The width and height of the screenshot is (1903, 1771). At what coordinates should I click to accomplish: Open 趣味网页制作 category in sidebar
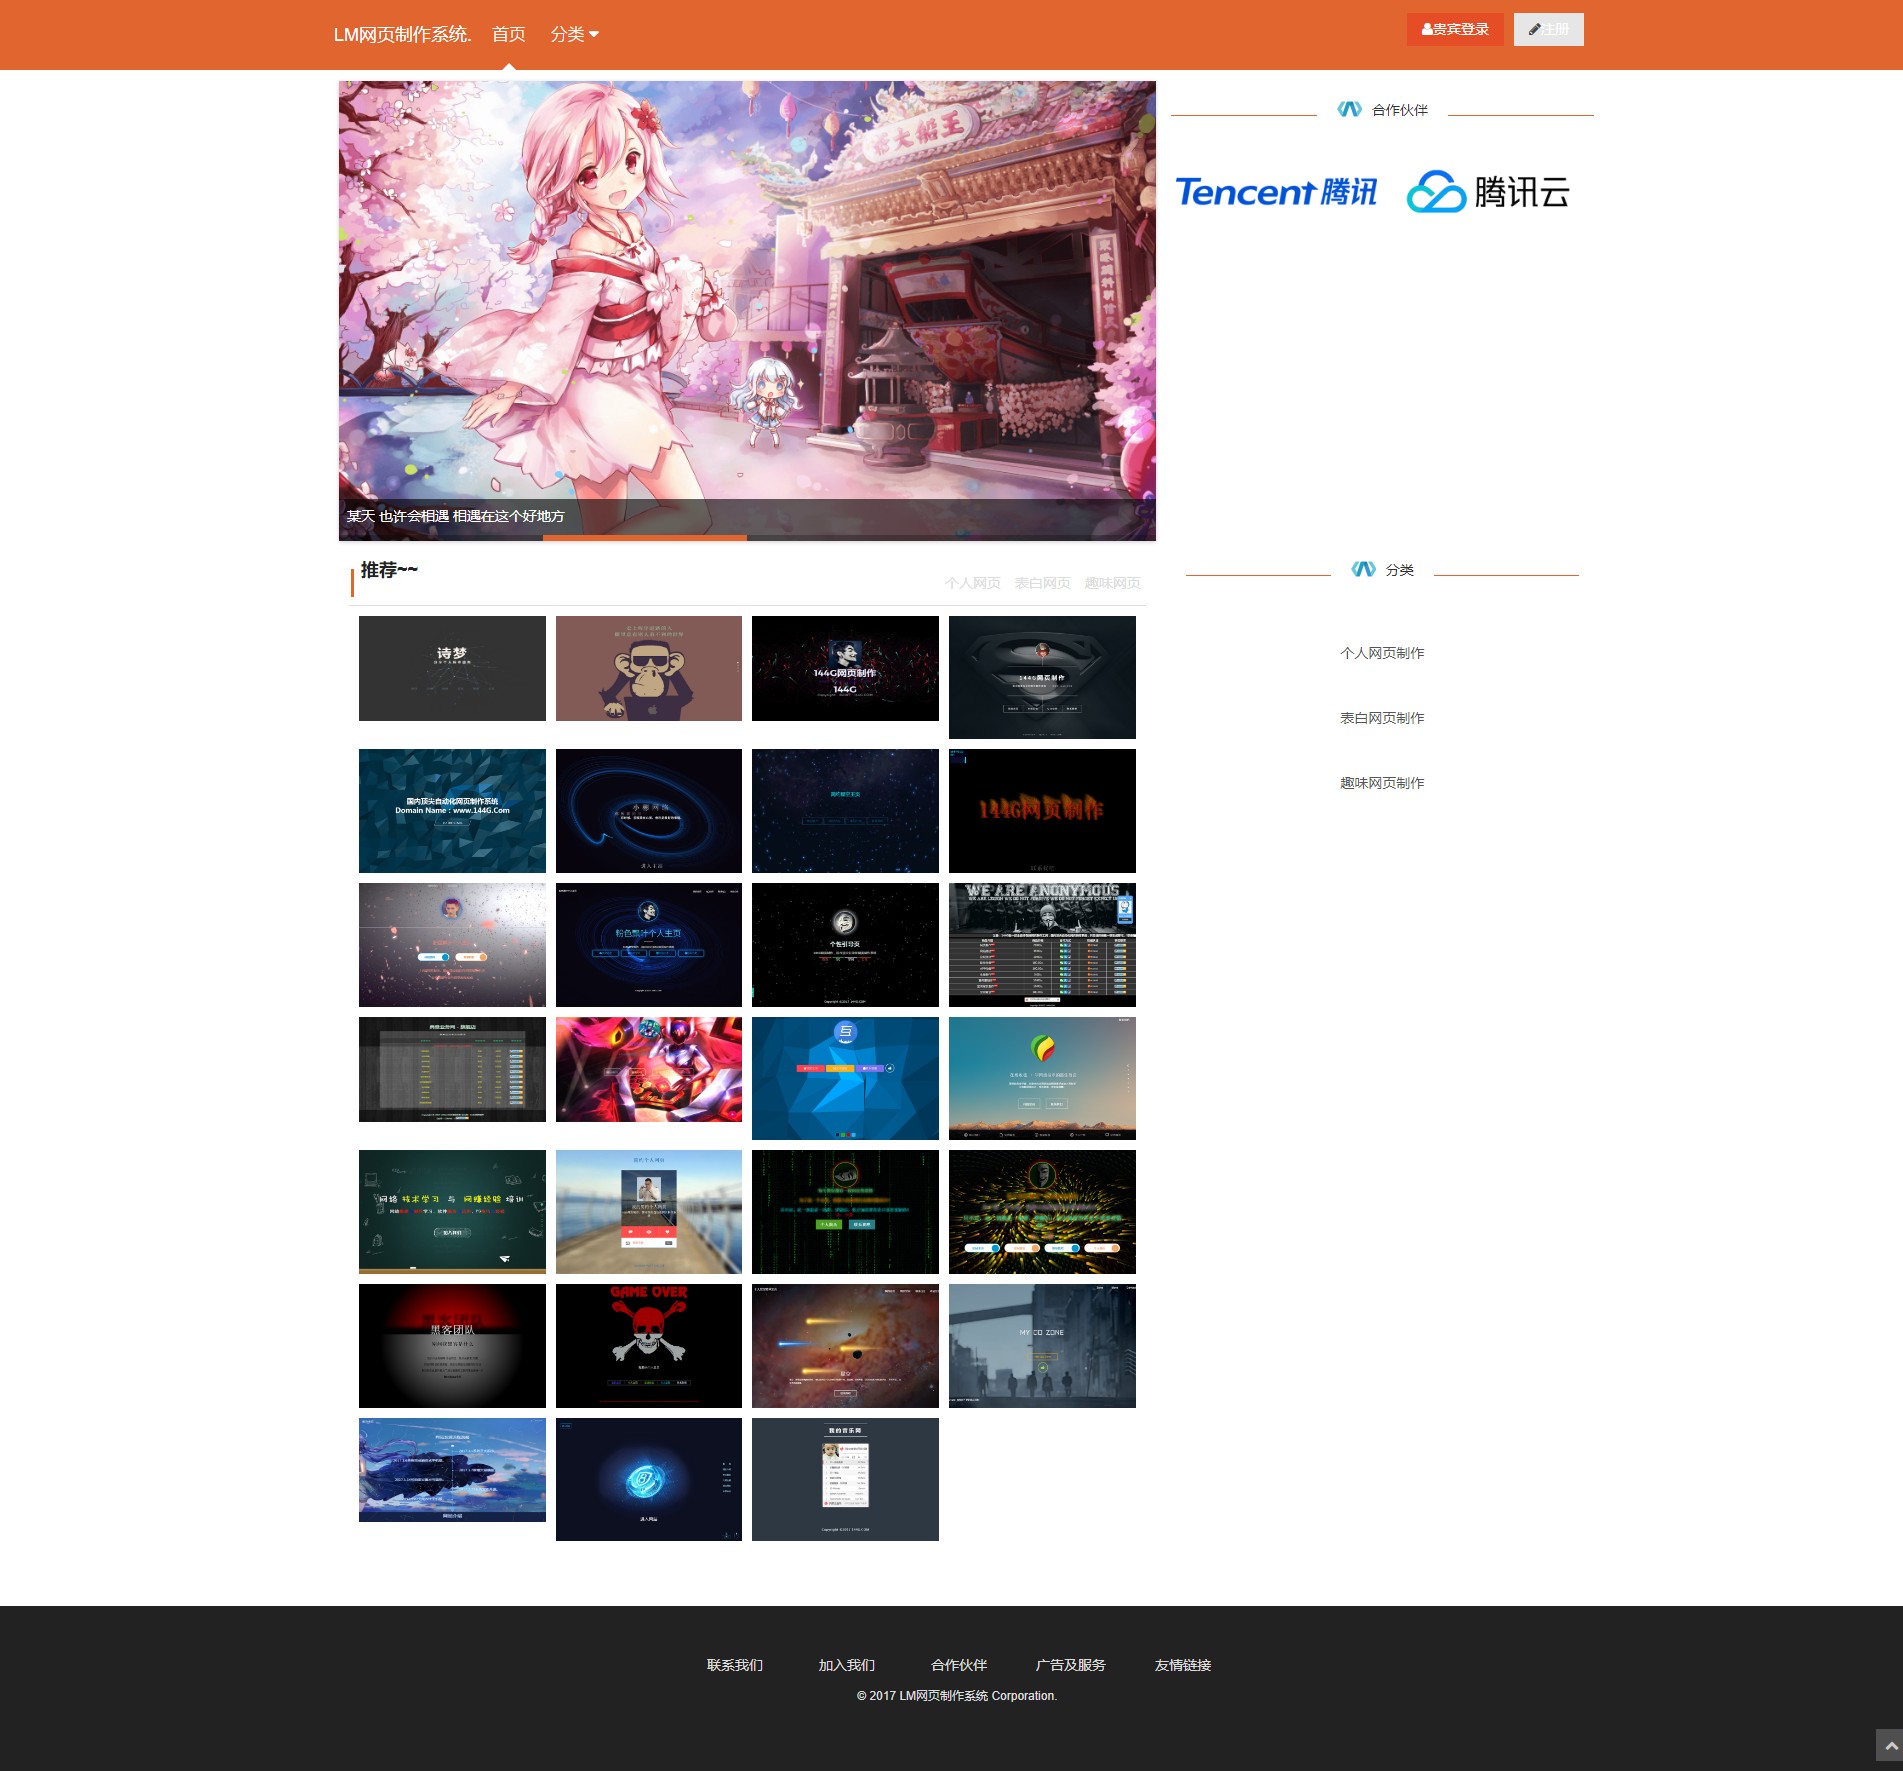1382,783
